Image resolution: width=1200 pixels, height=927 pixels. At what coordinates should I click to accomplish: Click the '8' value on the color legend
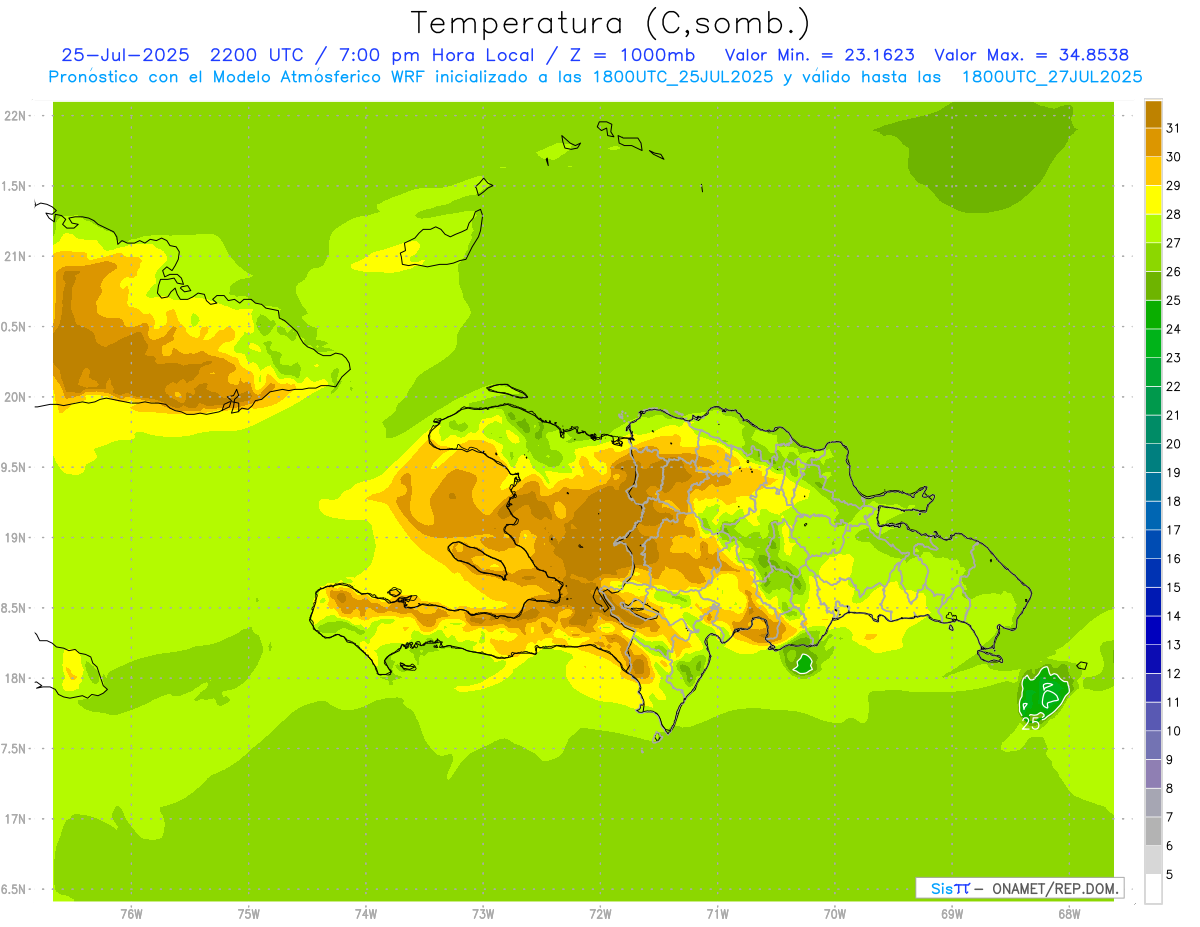coord(1170,789)
